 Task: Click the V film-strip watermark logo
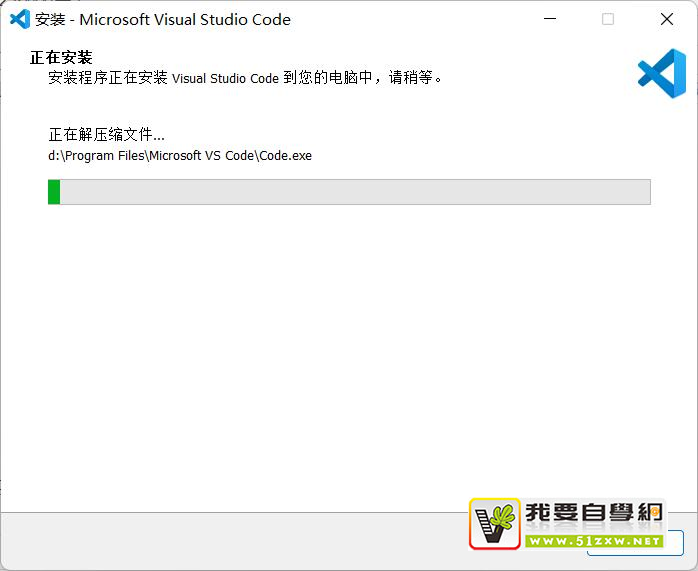coord(495,524)
